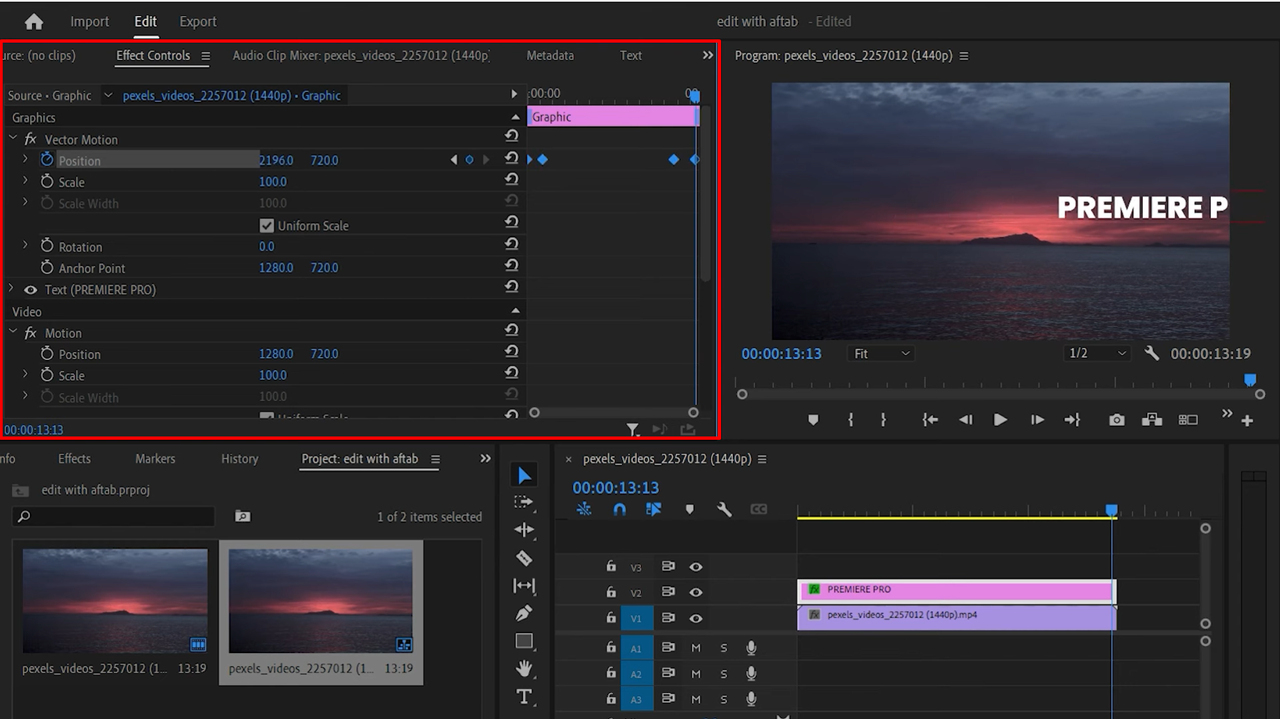Choose the Pen tool
The width and height of the screenshot is (1280, 719).
[x=524, y=613]
